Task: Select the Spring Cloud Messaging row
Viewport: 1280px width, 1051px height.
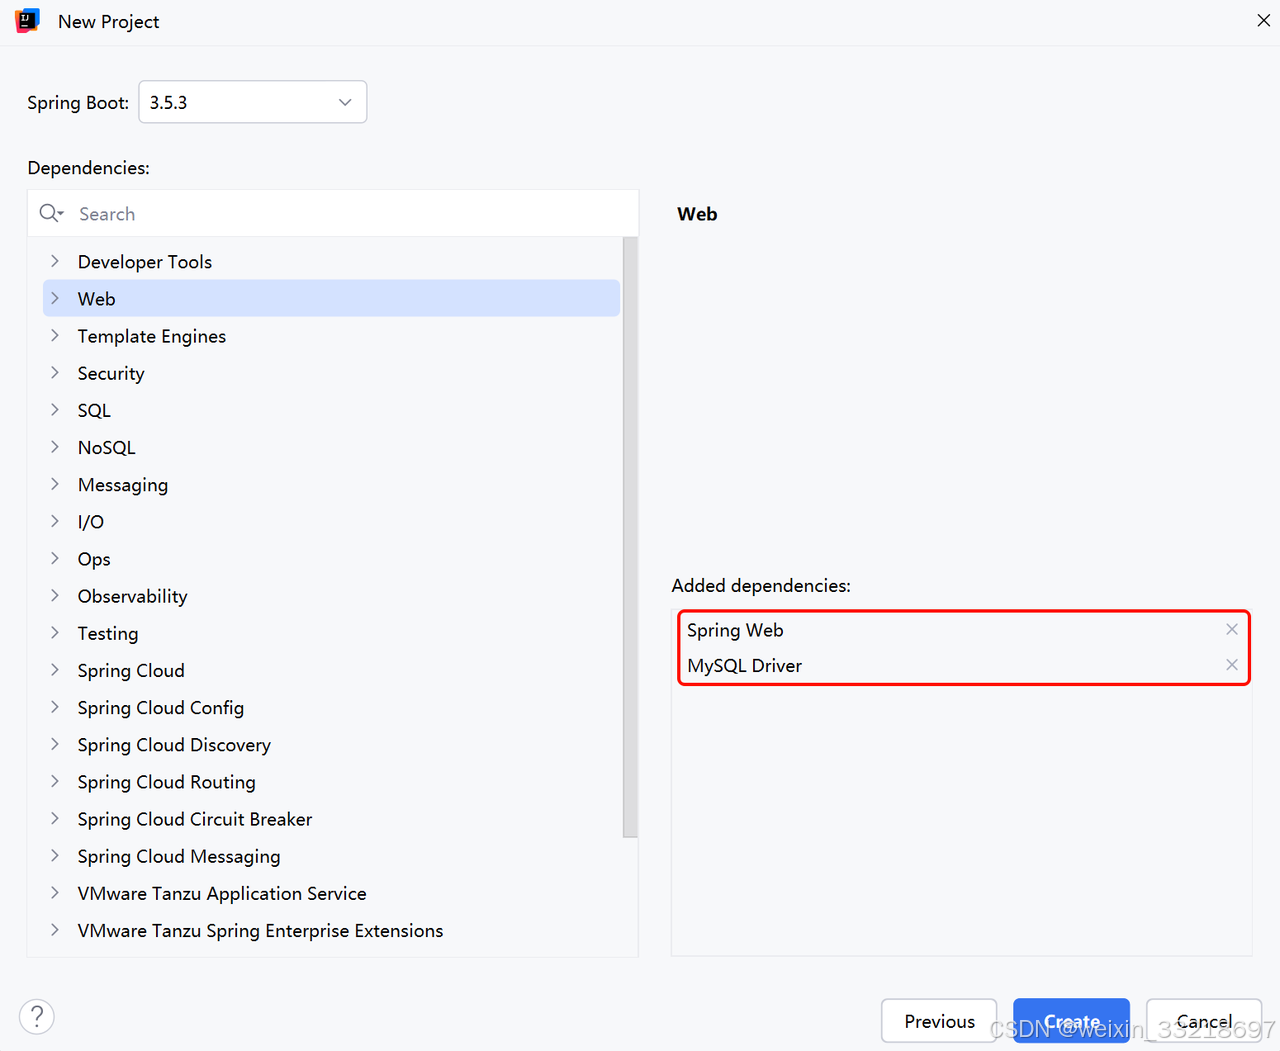Action: tap(331, 856)
